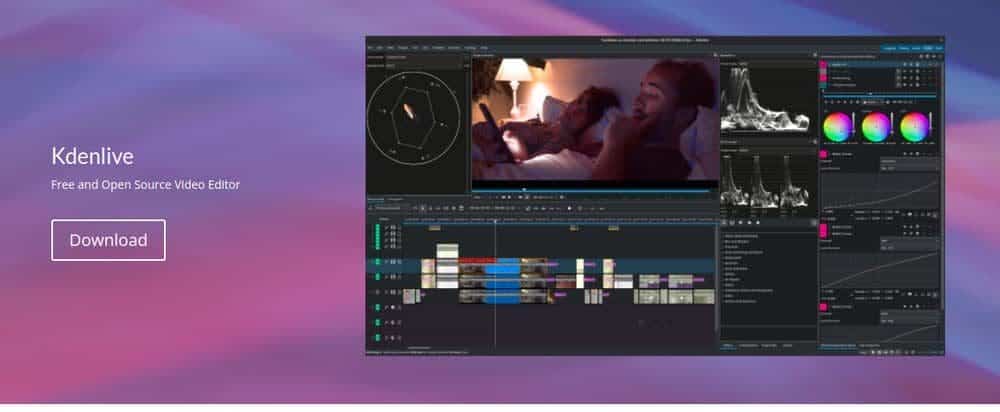Image resolution: width=1000 pixels, height=412 pixels.
Task: Click the Lift color wheel
Action: click(837, 127)
